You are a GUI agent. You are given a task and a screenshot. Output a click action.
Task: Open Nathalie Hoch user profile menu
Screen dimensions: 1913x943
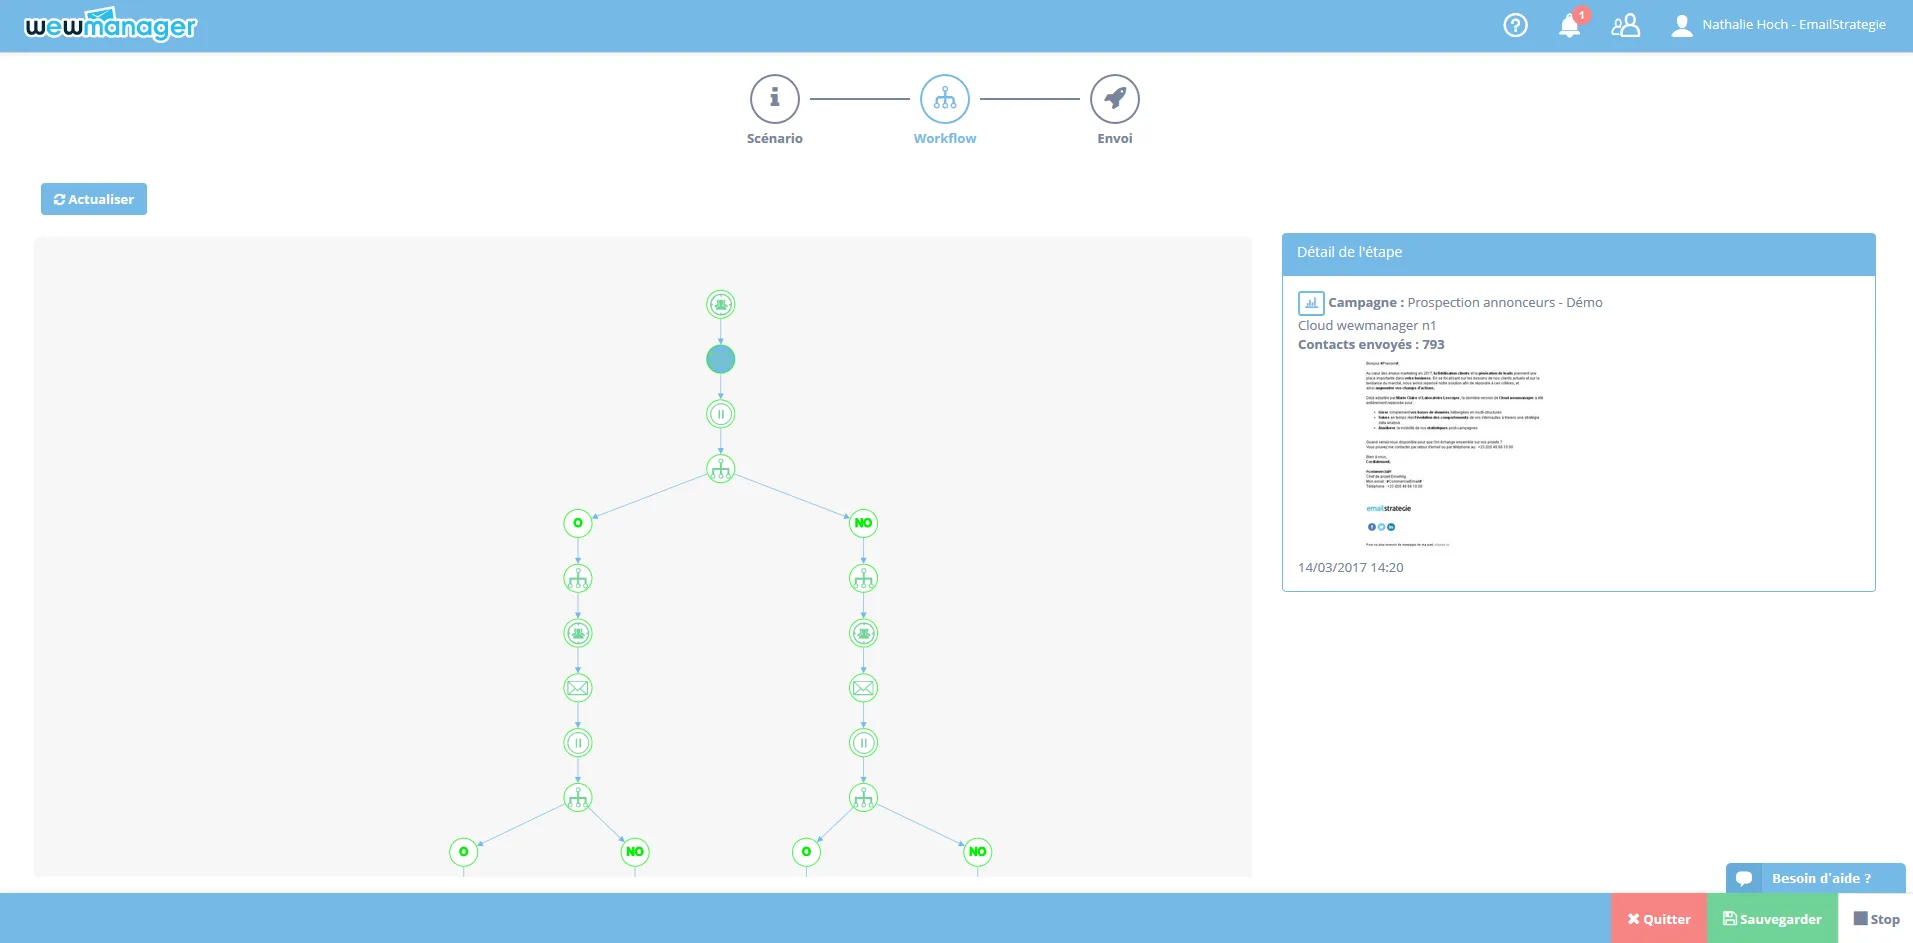point(1778,25)
